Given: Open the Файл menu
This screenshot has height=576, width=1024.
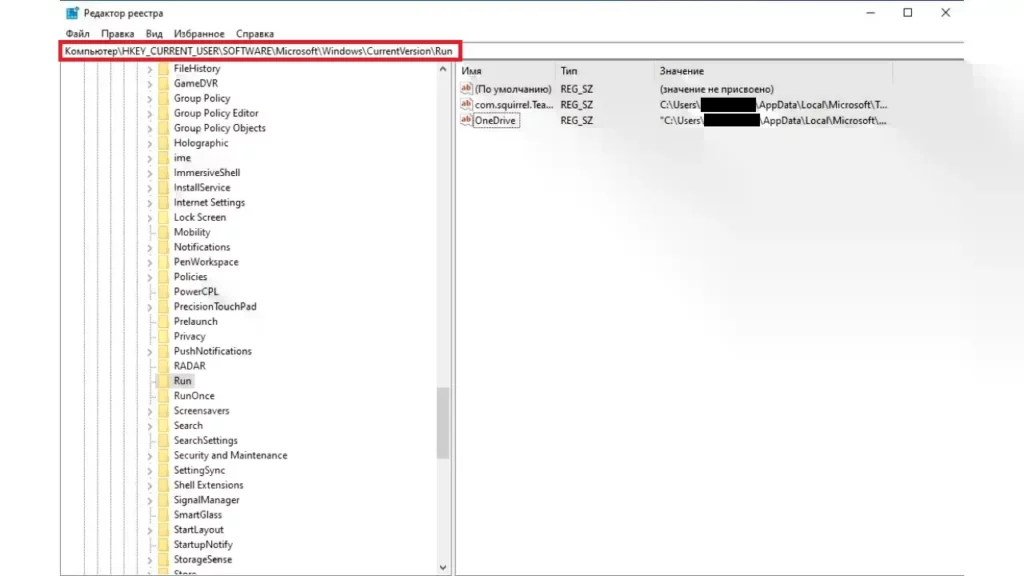Looking at the screenshot, I should 77,34.
